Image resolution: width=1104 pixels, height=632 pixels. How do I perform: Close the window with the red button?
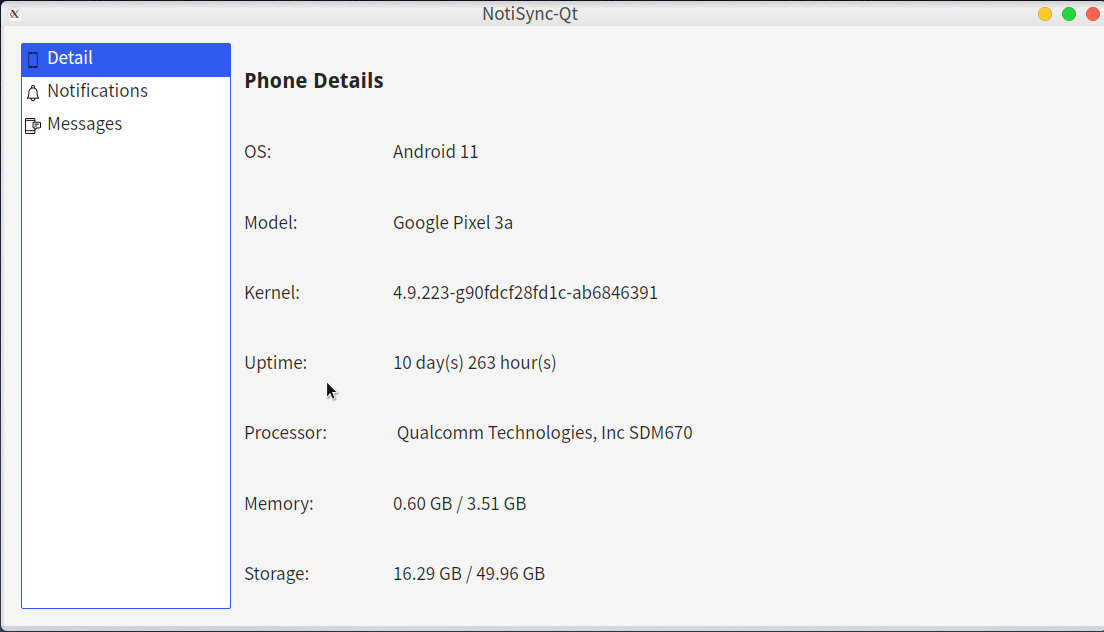tap(1093, 14)
